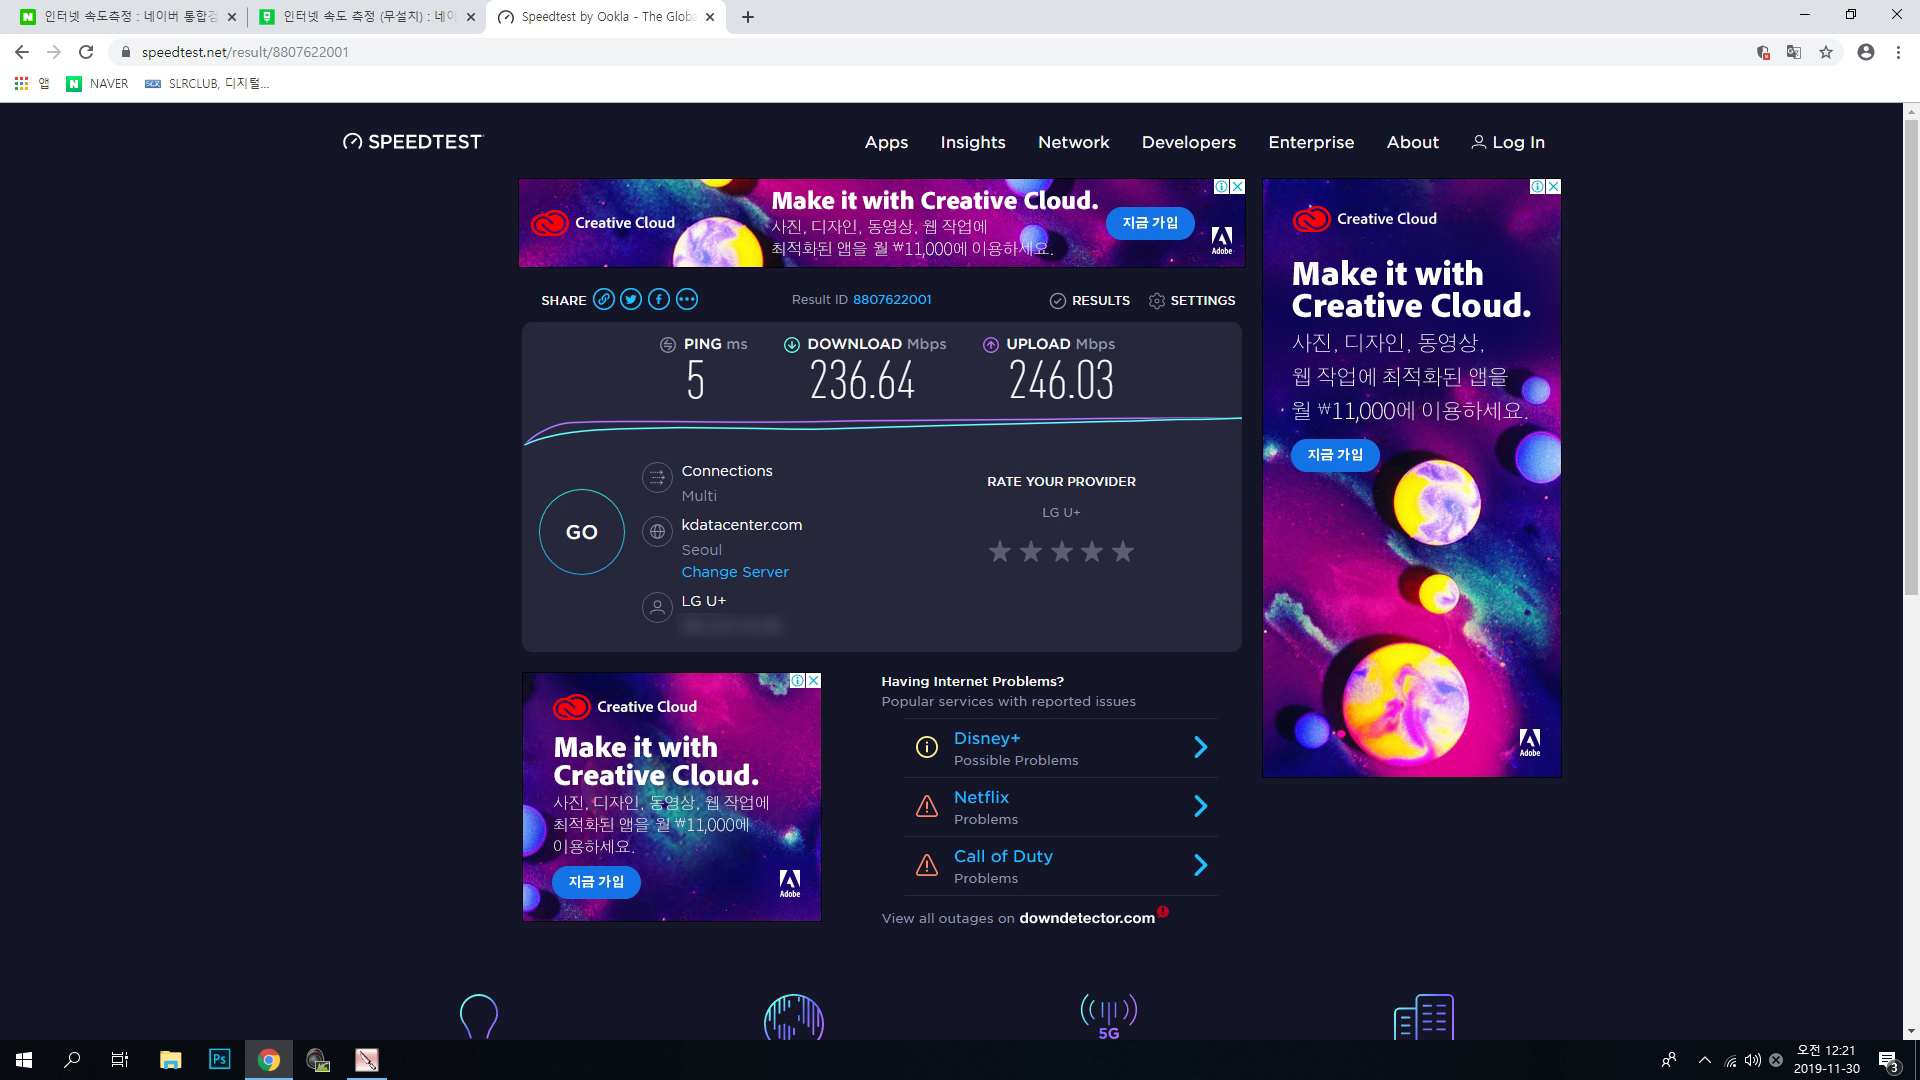Image resolution: width=1920 pixels, height=1080 pixels.
Task: Copy the result link share icon
Action: click(x=603, y=299)
